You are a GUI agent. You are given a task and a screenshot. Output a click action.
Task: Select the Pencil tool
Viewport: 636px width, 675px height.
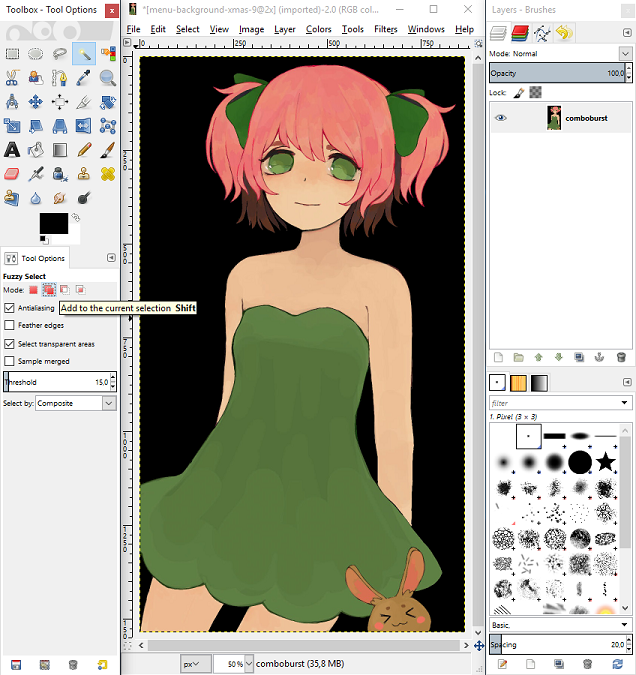click(84, 150)
